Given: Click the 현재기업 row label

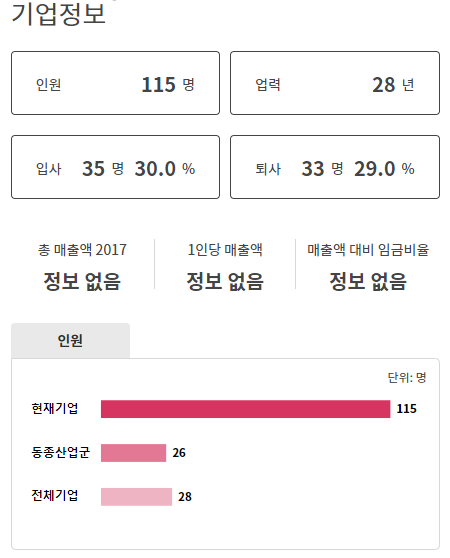Looking at the screenshot, I should click(x=55, y=409).
